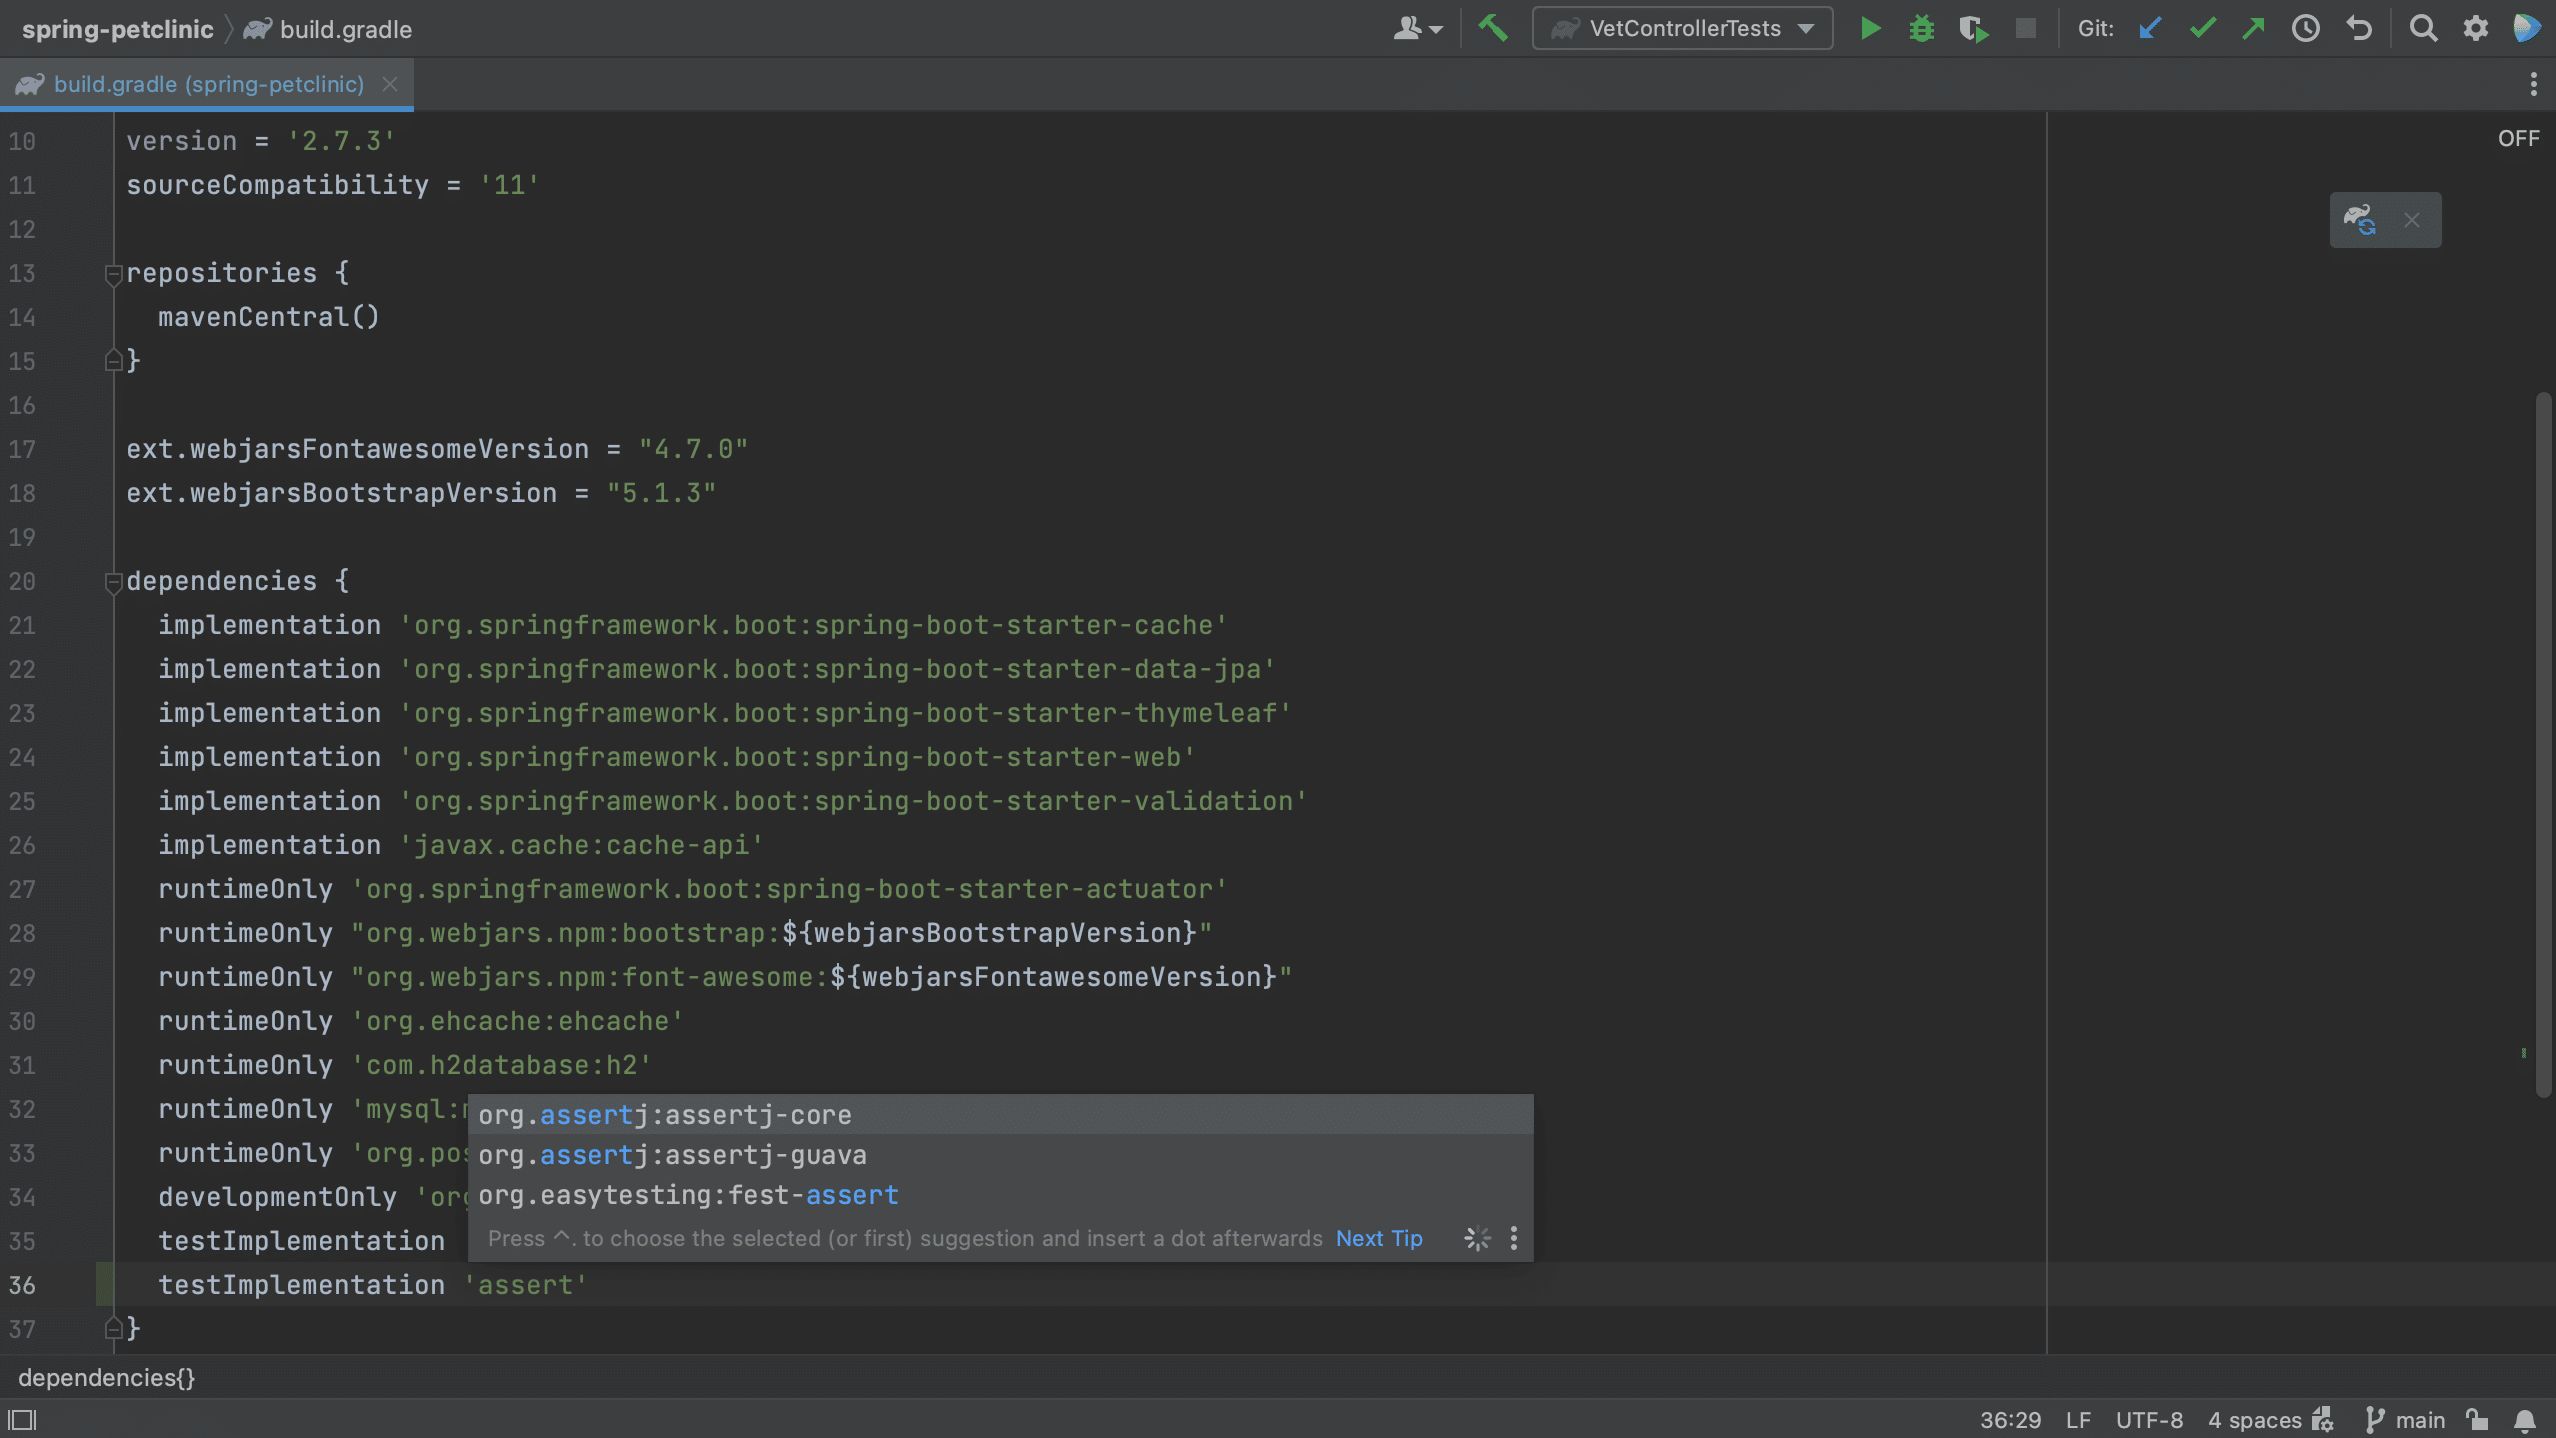Image resolution: width=2556 pixels, height=1438 pixels.
Task: Click ext.webjarsBootstrapVersion line
Action: (x=421, y=493)
